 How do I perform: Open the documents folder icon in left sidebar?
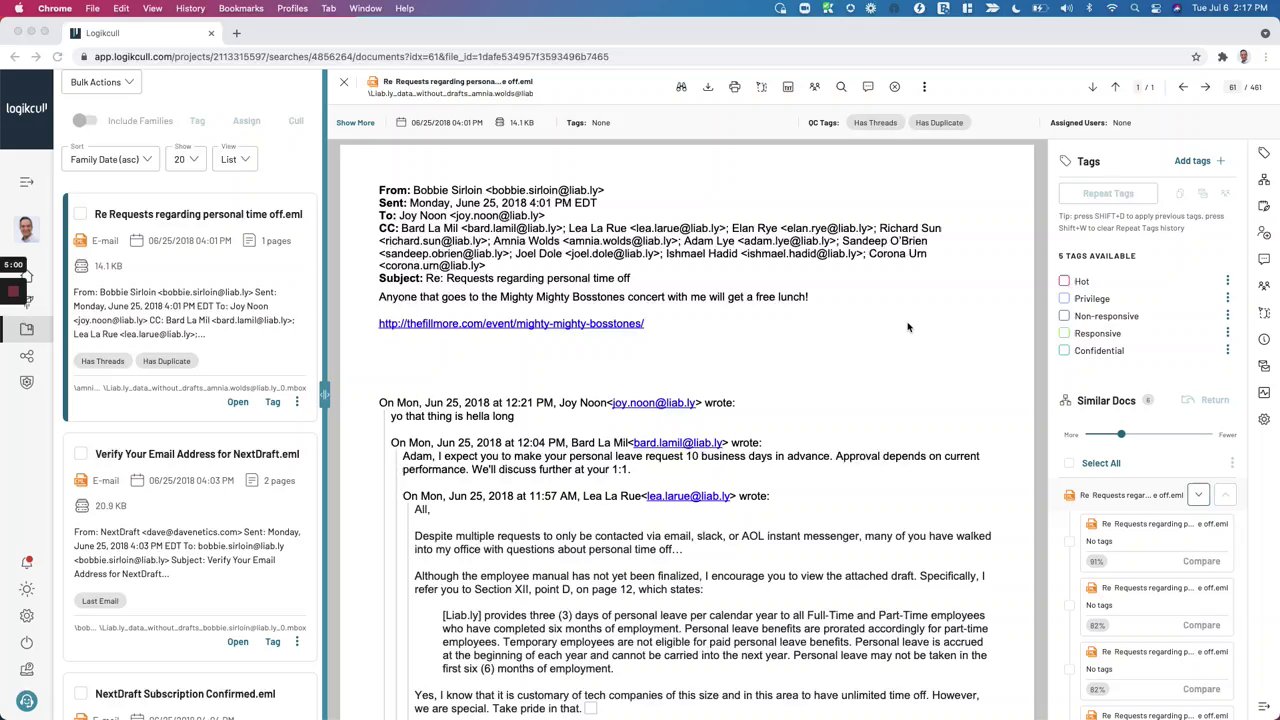coord(27,329)
